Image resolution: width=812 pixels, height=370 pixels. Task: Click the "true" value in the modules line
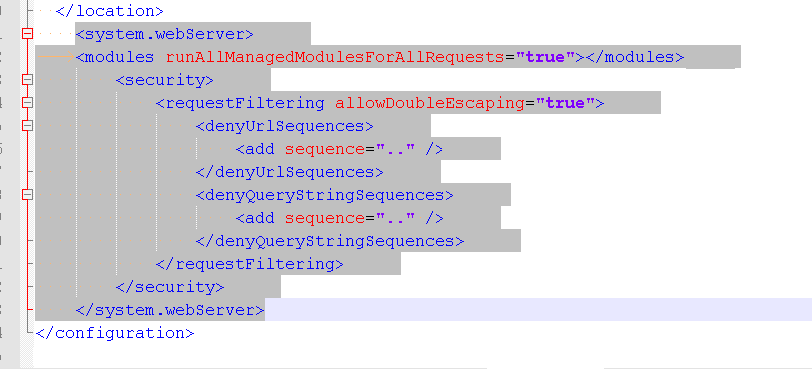[x=545, y=57]
